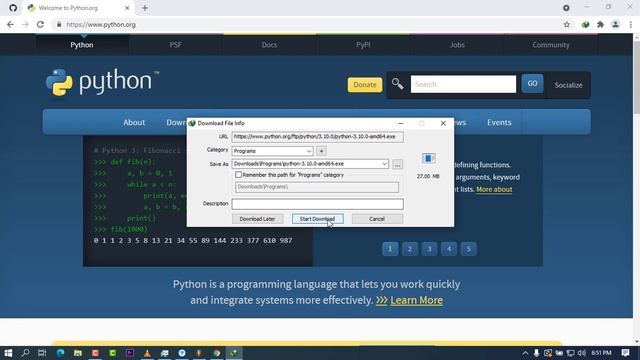The image size is (640, 360).
Task: Switch to the Community top navigation tab
Action: pyautogui.click(x=551, y=45)
